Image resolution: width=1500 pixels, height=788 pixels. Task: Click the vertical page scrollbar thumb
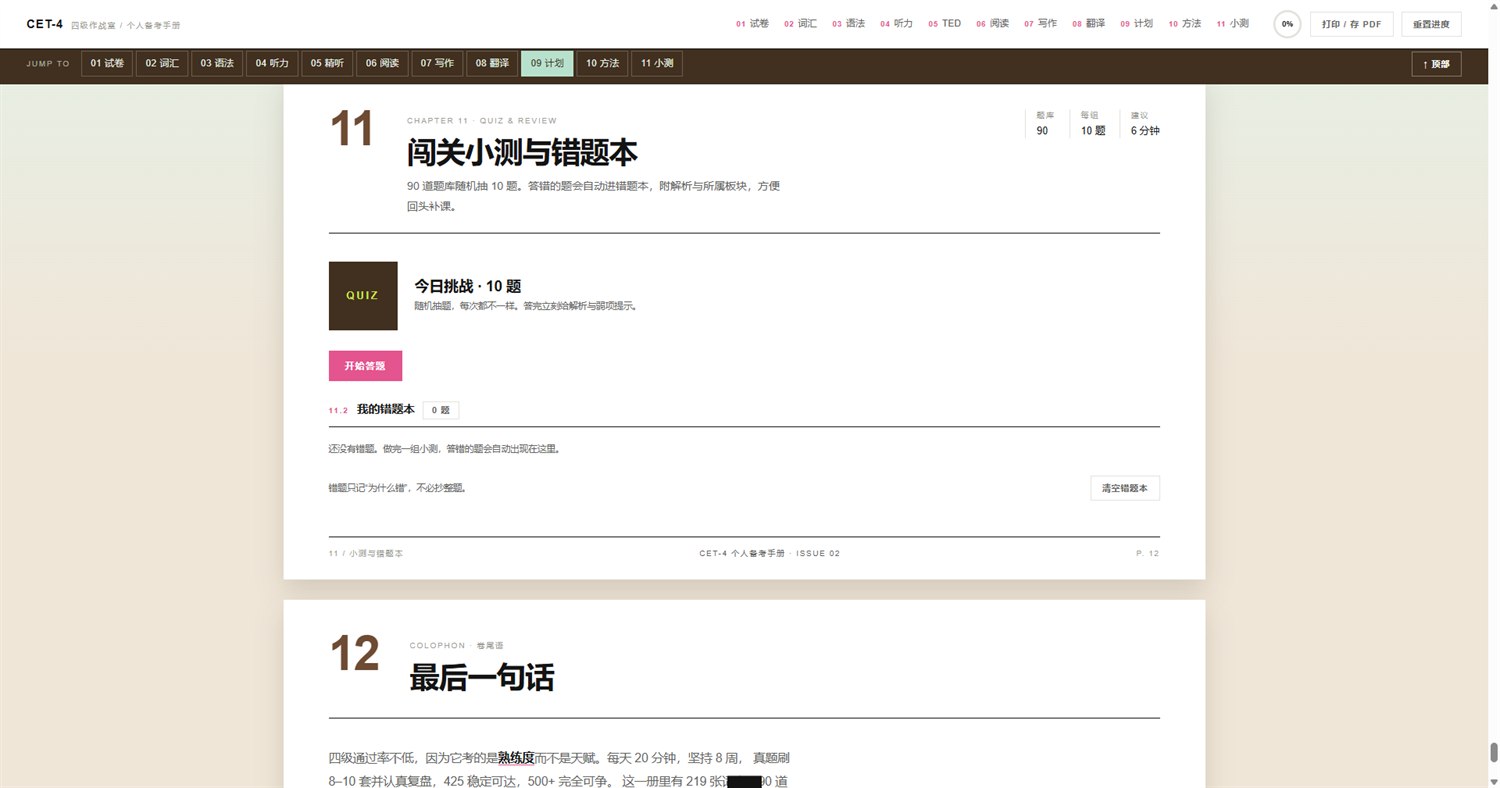[x=1494, y=752]
